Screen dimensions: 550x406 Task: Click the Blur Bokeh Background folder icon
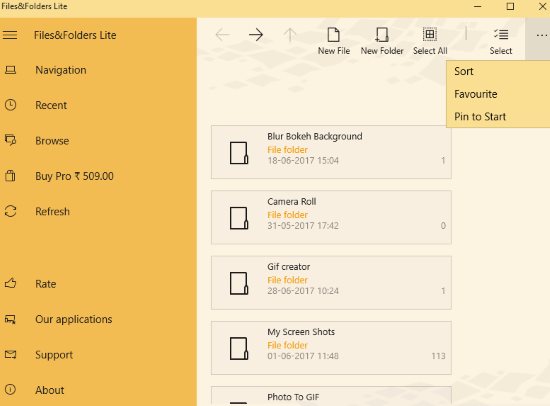point(239,153)
